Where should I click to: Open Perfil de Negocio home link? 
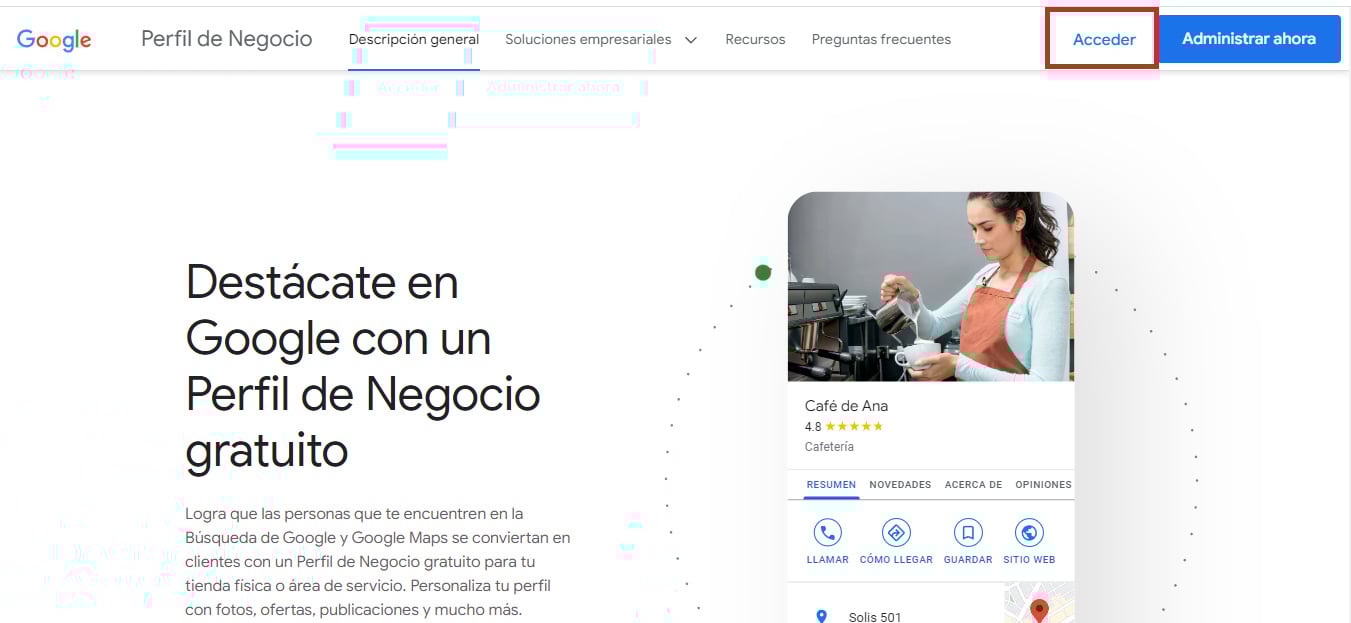(227, 39)
